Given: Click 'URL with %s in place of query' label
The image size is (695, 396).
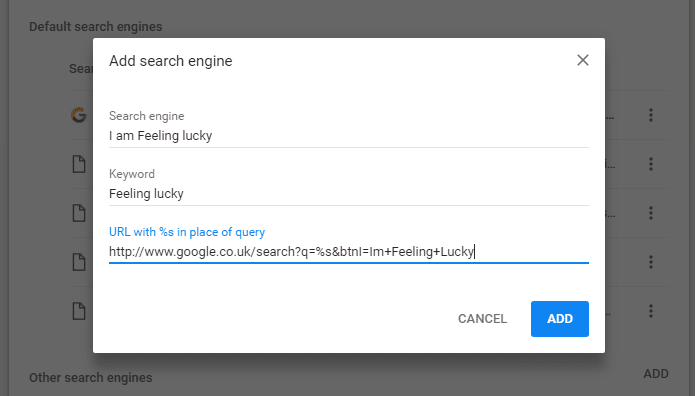Looking at the screenshot, I should coord(187,232).
